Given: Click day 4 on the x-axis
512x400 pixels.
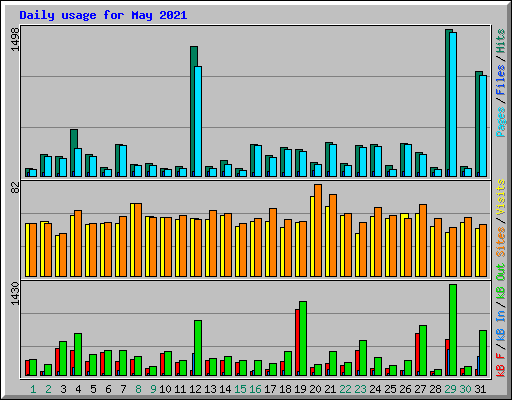Looking at the screenshot, I should point(78,389).
